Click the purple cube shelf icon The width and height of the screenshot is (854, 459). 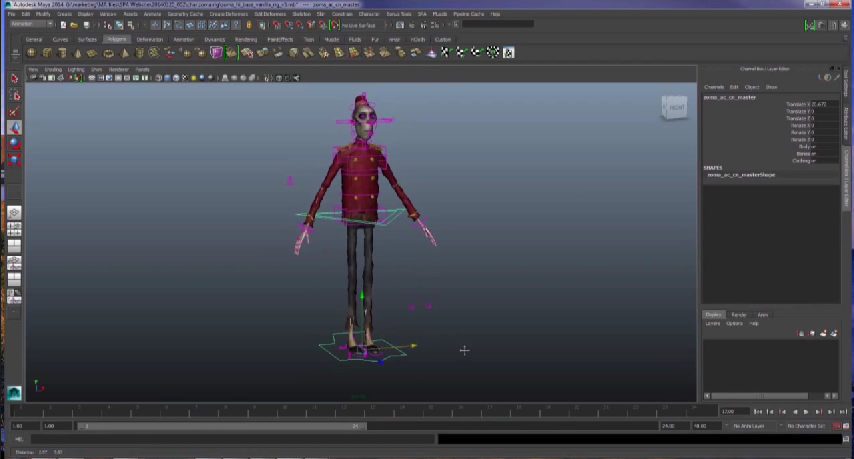pyautogui.click(x=216, y=53)
